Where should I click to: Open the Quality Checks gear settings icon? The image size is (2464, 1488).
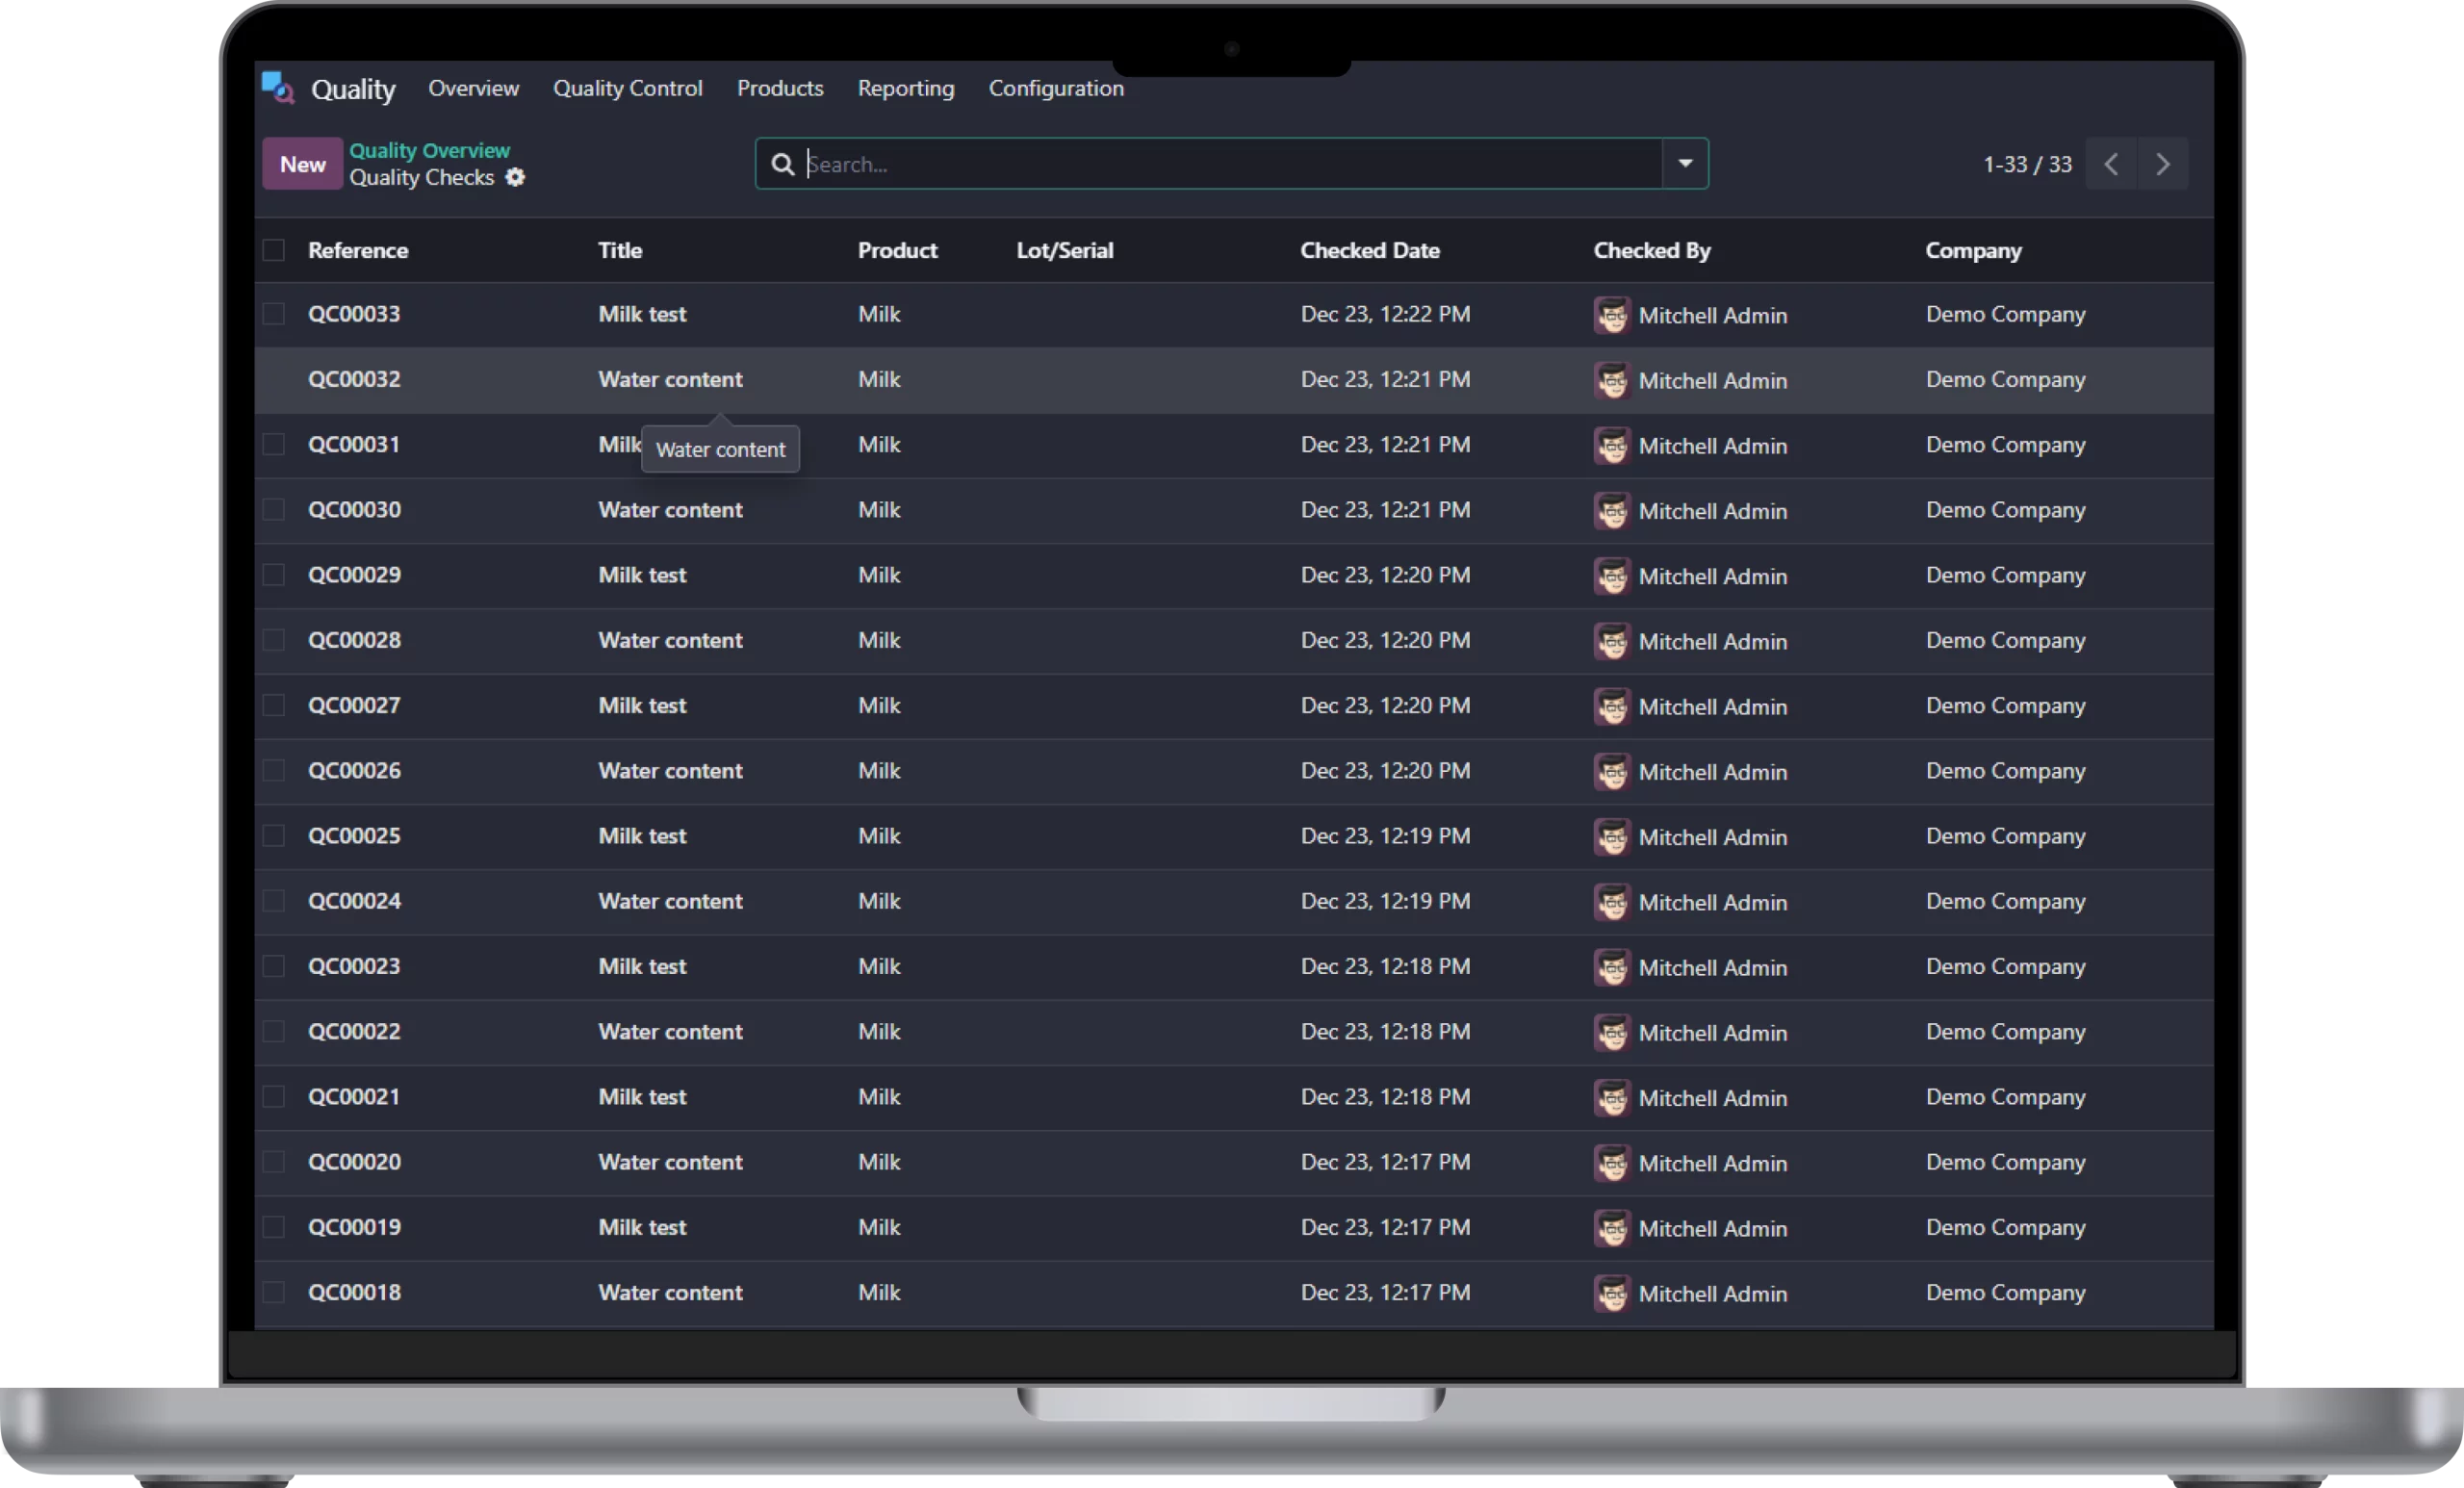(x=515, y=178)
